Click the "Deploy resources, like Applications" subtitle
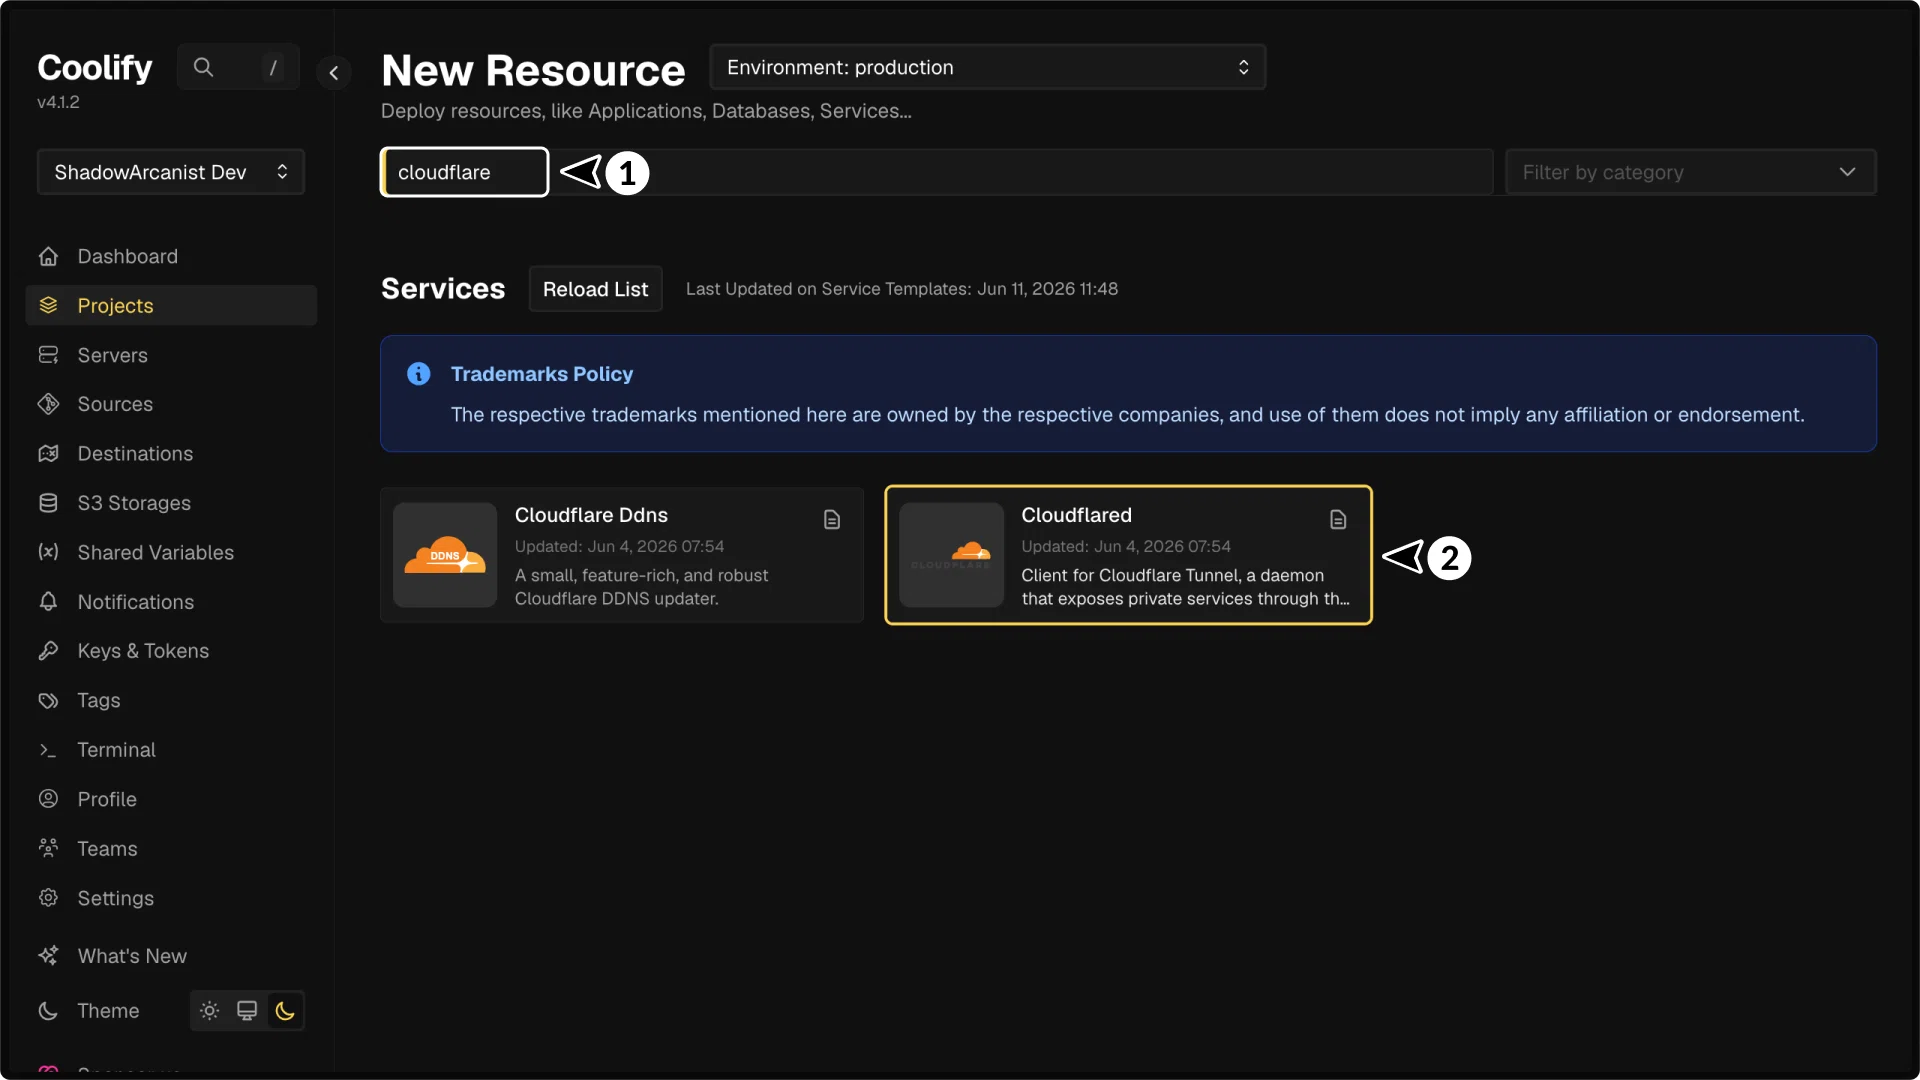 (646, 111)
